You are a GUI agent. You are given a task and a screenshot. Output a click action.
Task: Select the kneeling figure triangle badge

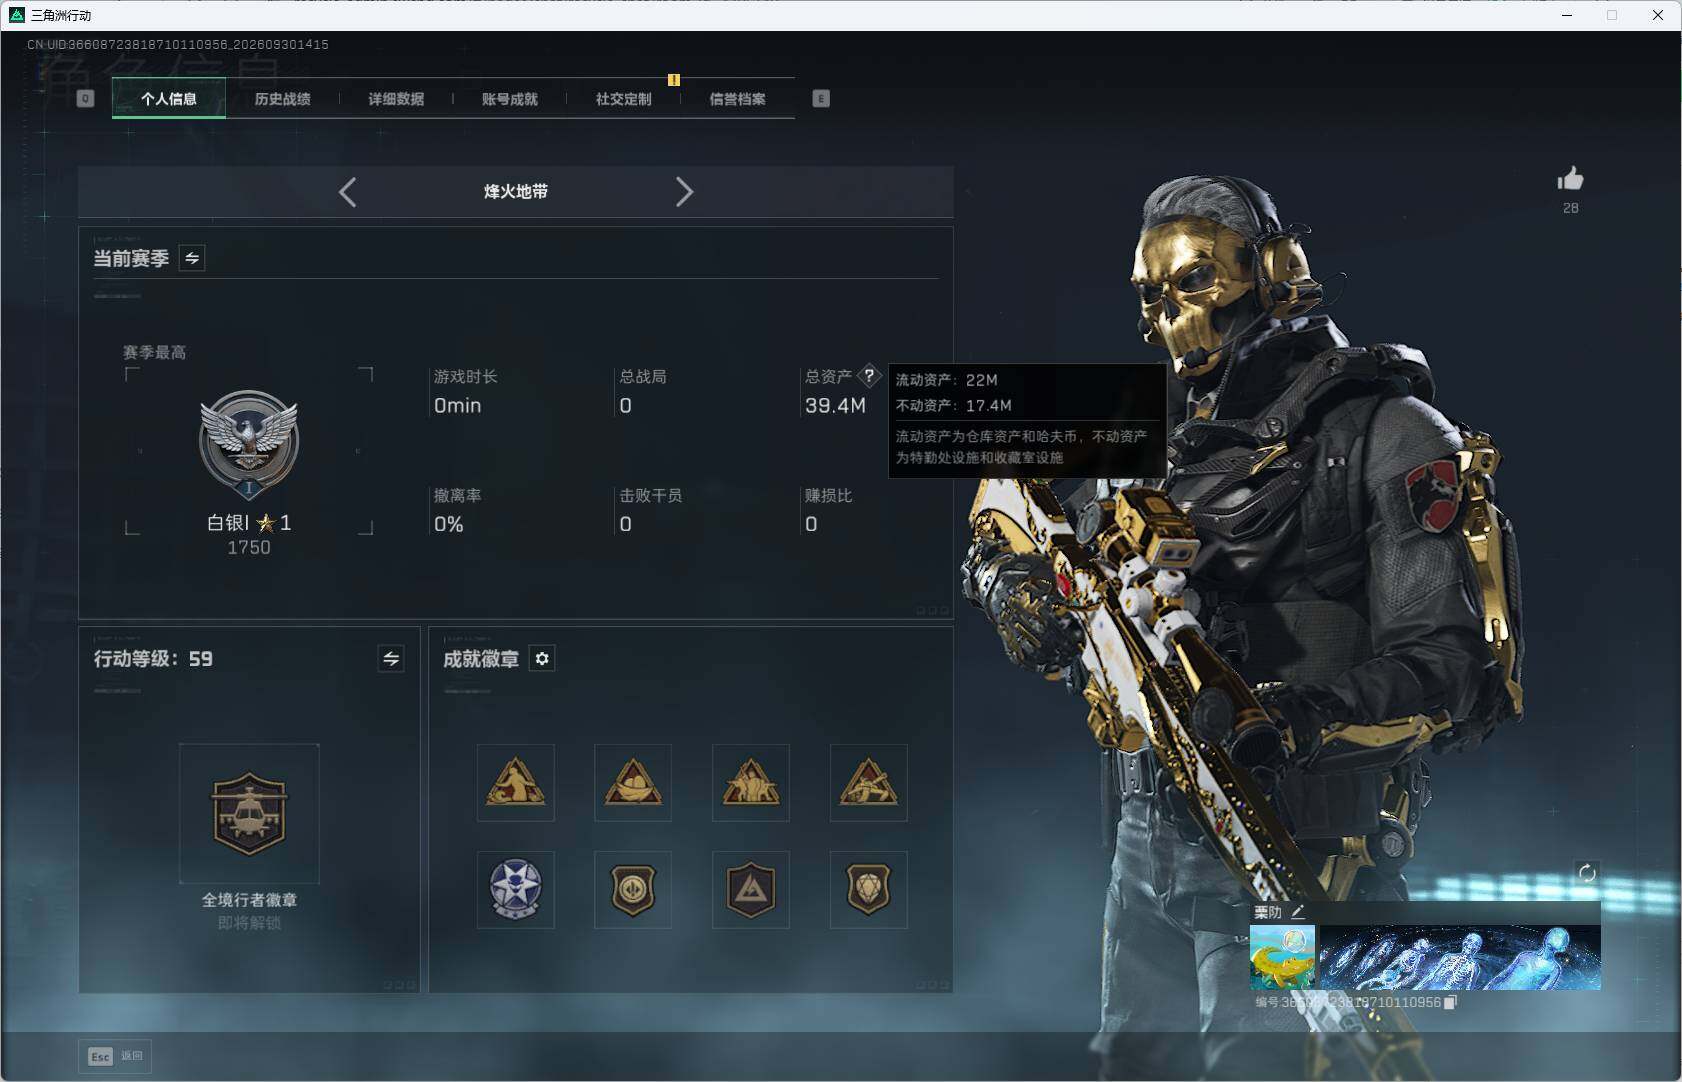pyautogui.click(x=516, y=782)
